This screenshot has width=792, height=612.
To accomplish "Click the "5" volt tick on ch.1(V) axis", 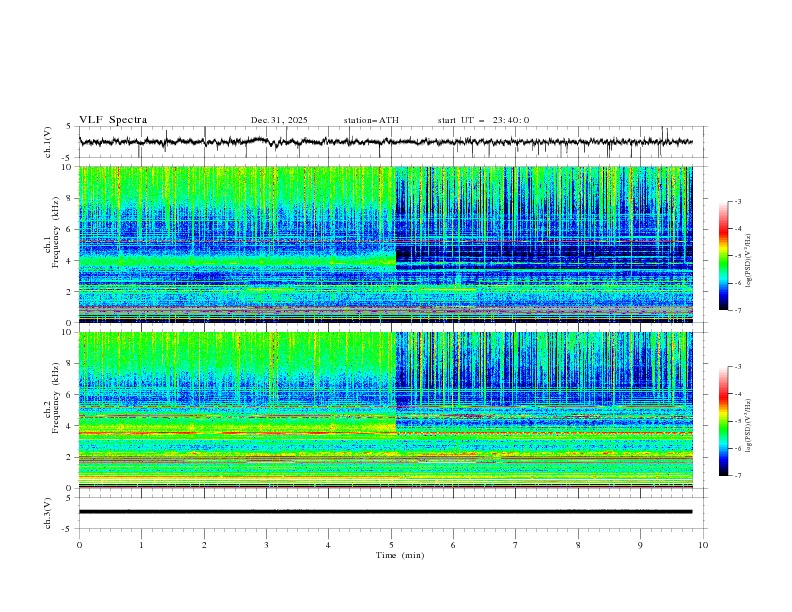I will (69, 126).
